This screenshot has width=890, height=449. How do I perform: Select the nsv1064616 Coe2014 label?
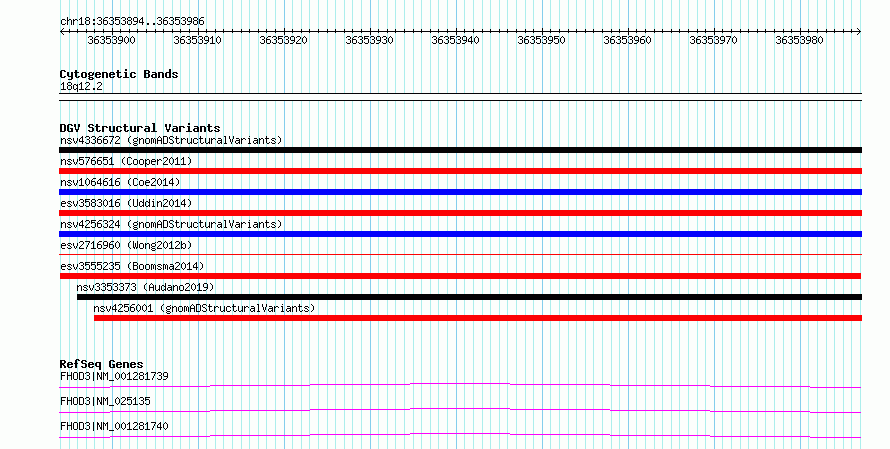(x=120, y=182)
